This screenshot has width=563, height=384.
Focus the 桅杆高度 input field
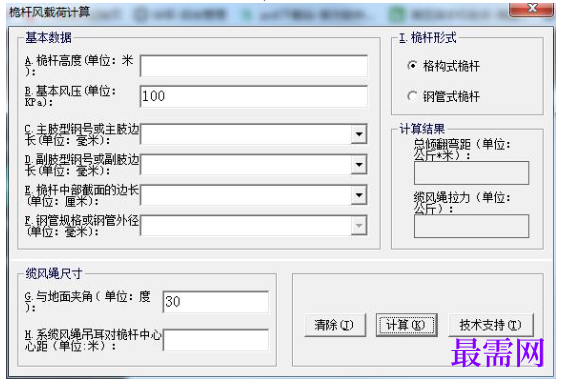click(254, 66)
